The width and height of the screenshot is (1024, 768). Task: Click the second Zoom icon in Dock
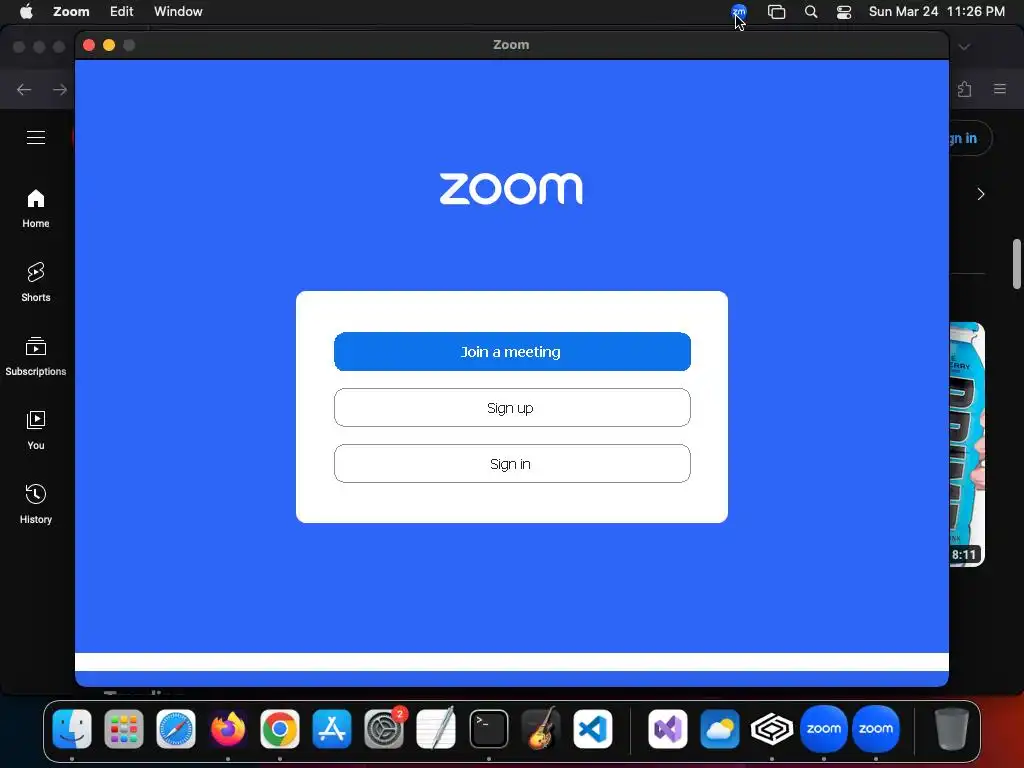pos(876,729)
